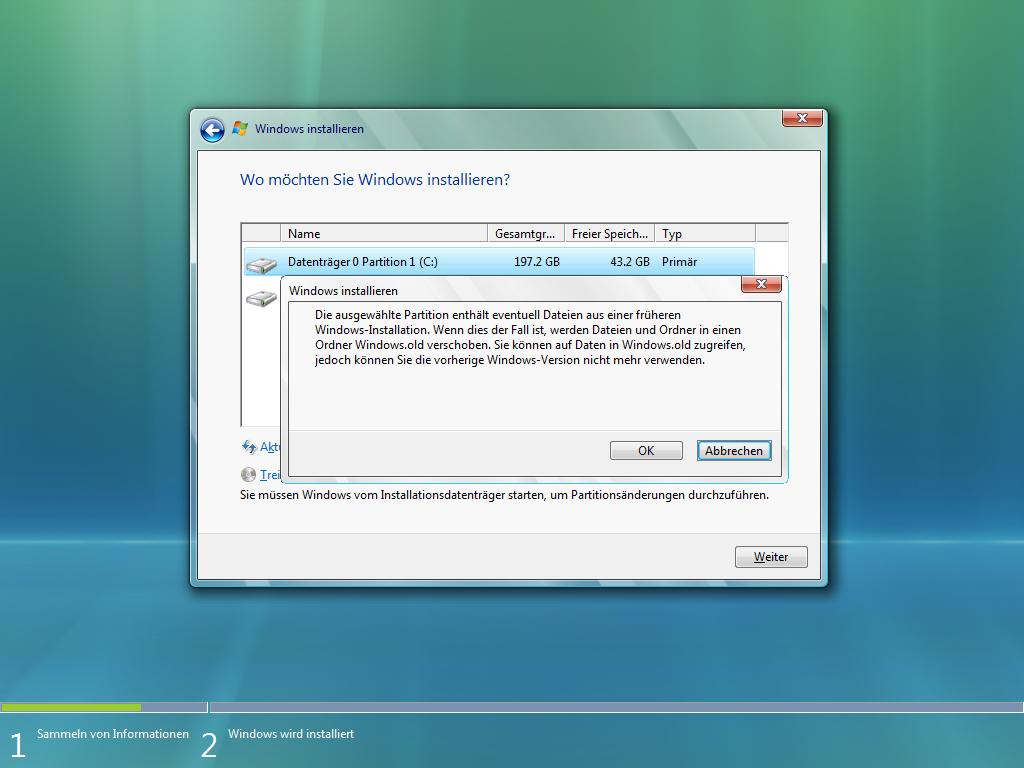Image resolution: width=1024 pixels, height=768 pixels.
Task: Confirm the warning dialog with OK
Action: click(646, 451)
